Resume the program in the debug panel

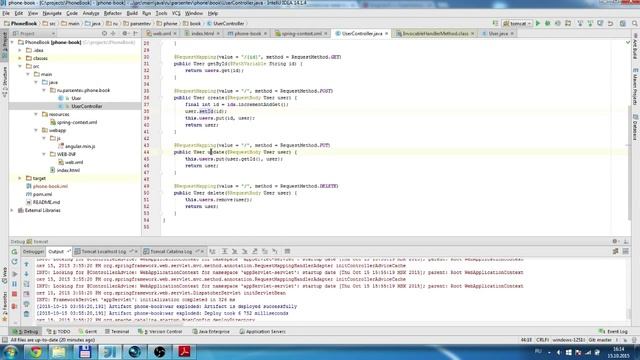pyautogui.click(x=14, y=273)
